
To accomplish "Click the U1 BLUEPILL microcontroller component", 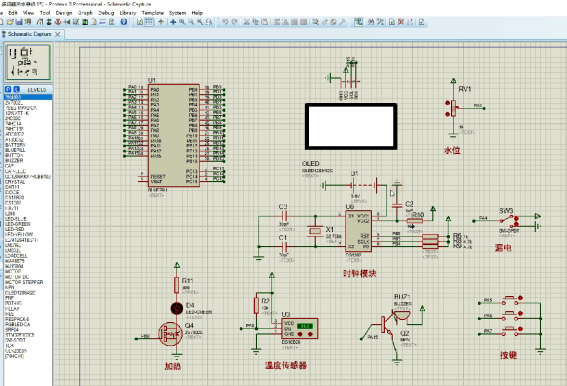I will (173, 136).
